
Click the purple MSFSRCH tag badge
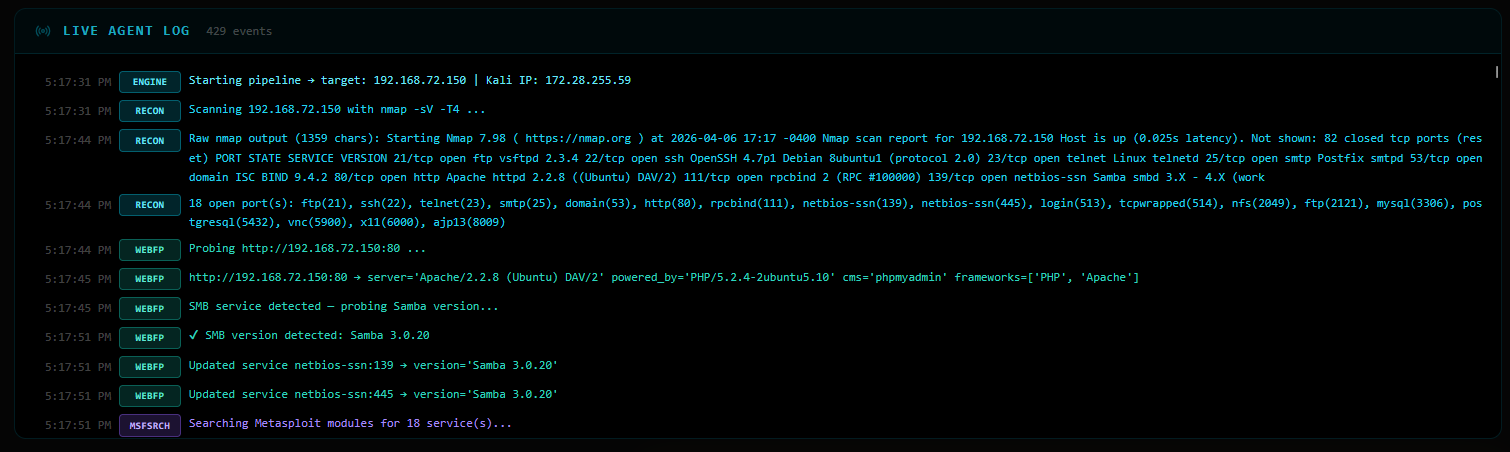click(150, 425)
